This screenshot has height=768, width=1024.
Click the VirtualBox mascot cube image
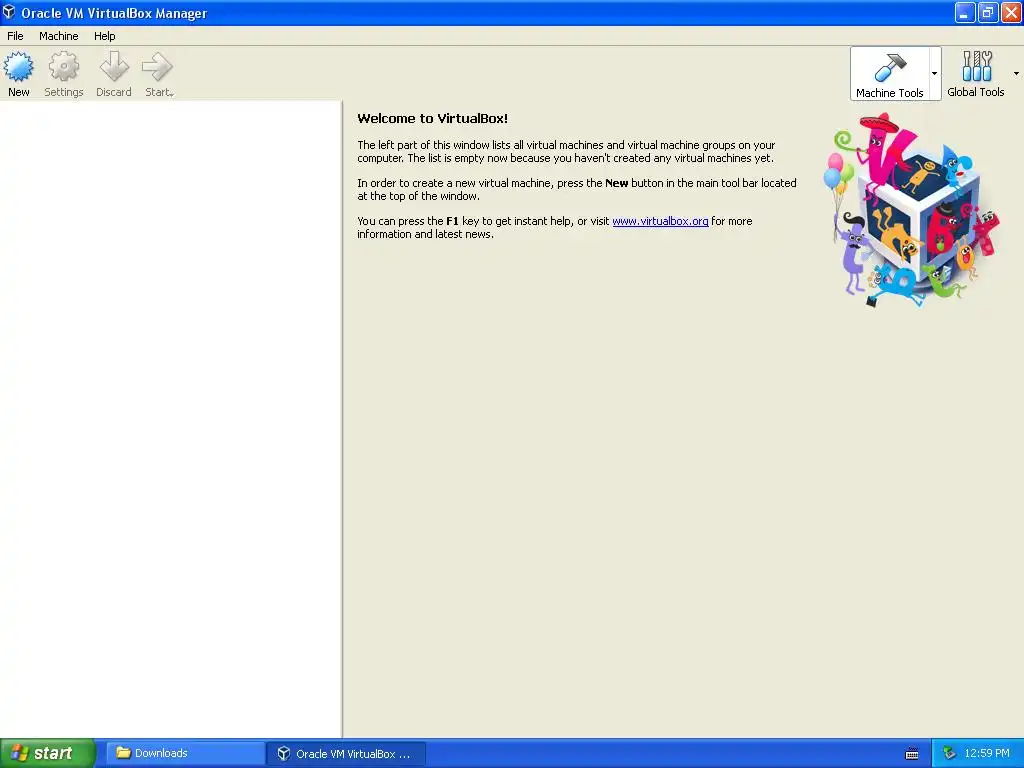click(x=912, y=210)
